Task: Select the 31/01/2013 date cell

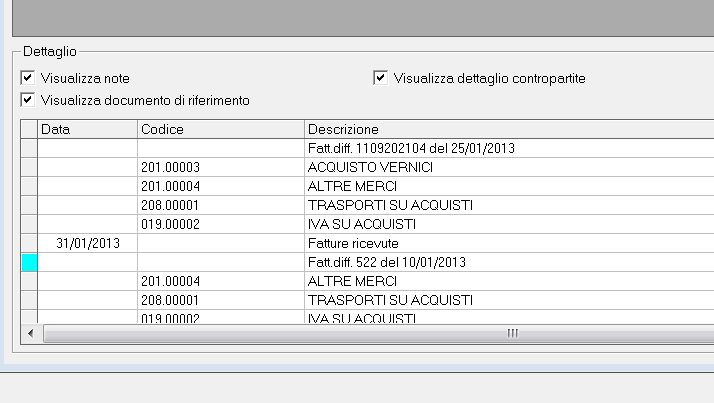Action: point(87,244)
